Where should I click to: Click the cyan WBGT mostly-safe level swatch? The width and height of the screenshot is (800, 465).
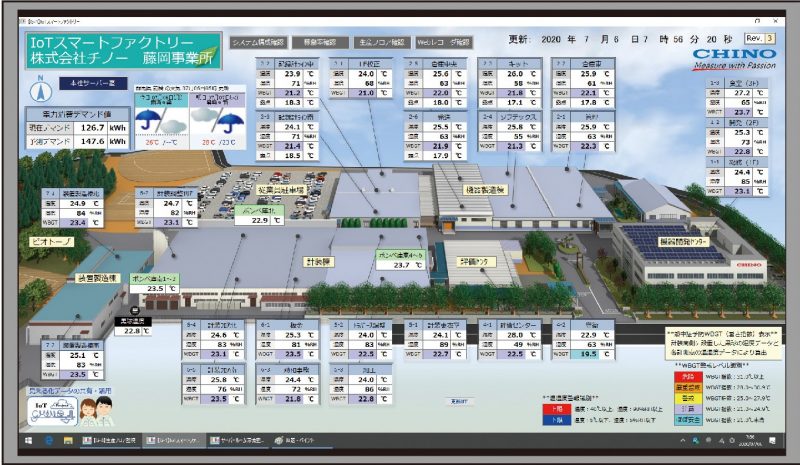[x=688, y=420]
